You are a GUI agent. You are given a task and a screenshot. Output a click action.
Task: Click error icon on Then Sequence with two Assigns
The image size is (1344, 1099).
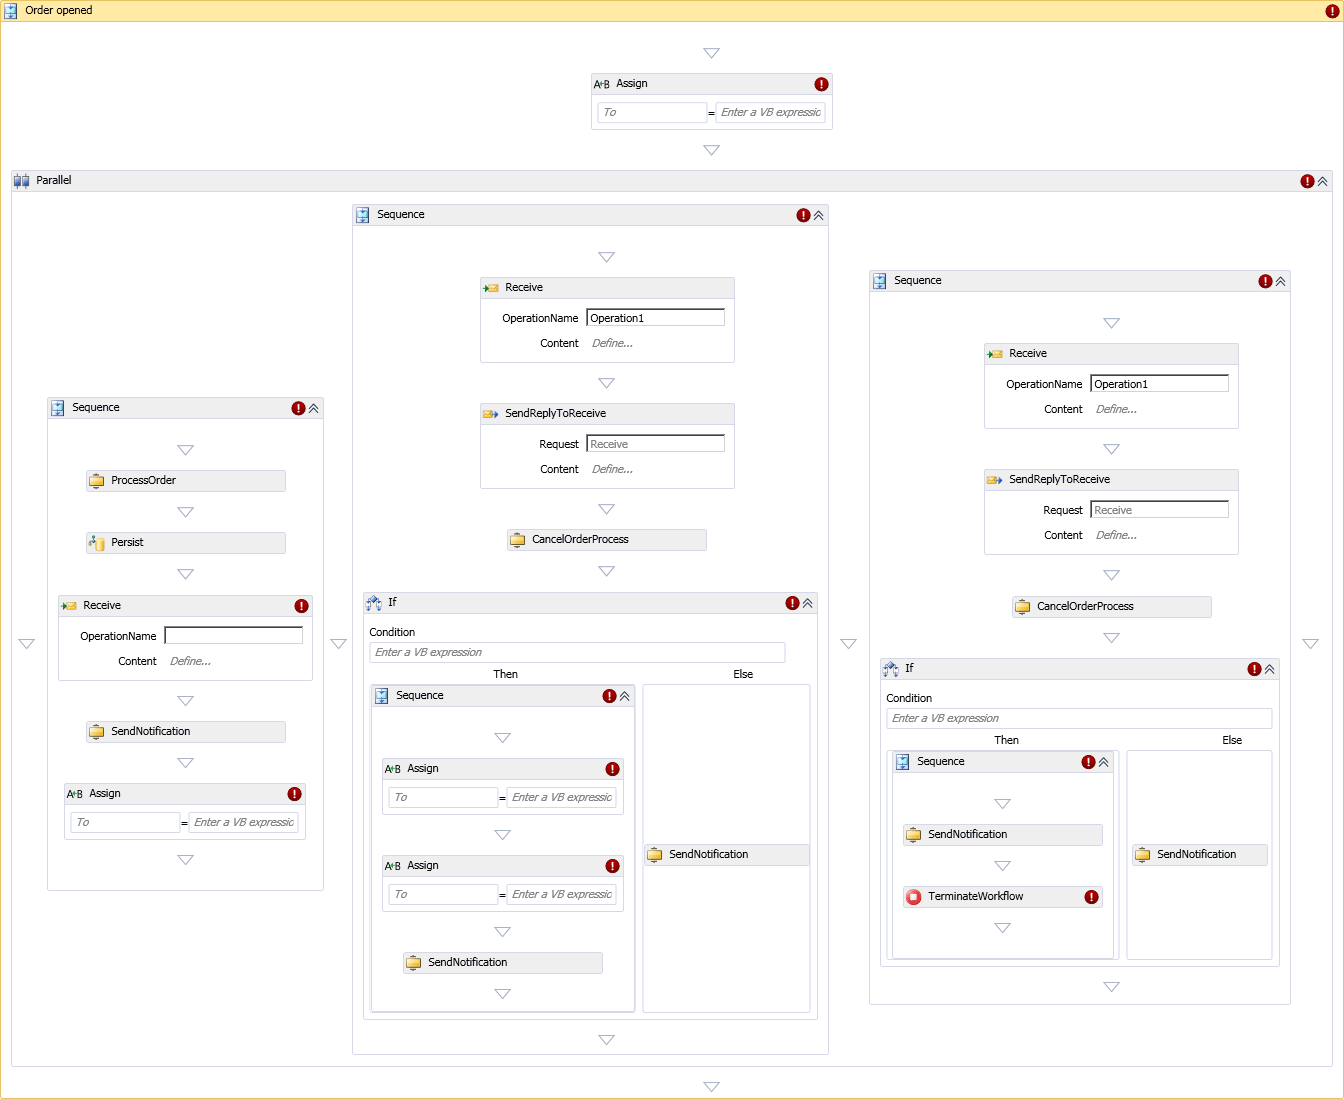point(609,696)
